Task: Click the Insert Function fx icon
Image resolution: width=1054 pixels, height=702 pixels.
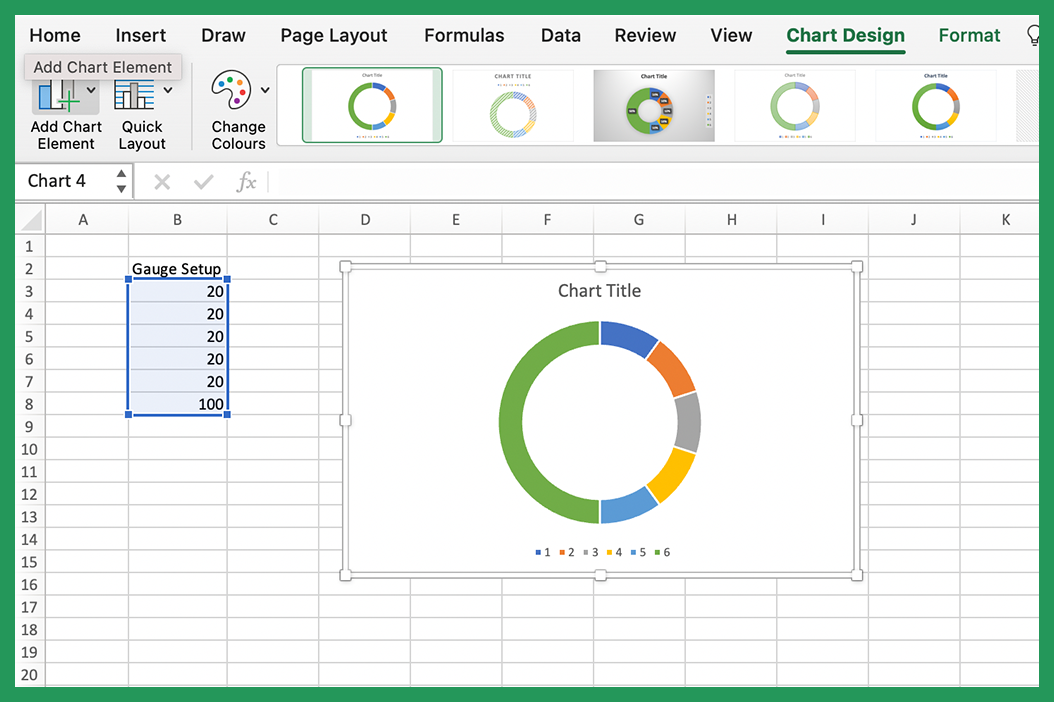Action: pyautogui.click(x=246, y=182)
